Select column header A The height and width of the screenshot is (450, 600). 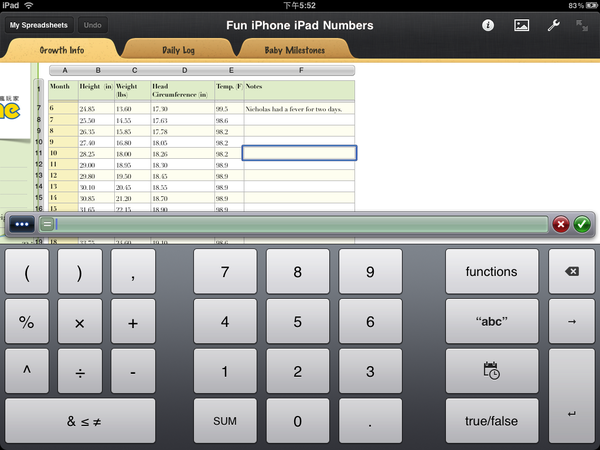[x=64, y=70]
